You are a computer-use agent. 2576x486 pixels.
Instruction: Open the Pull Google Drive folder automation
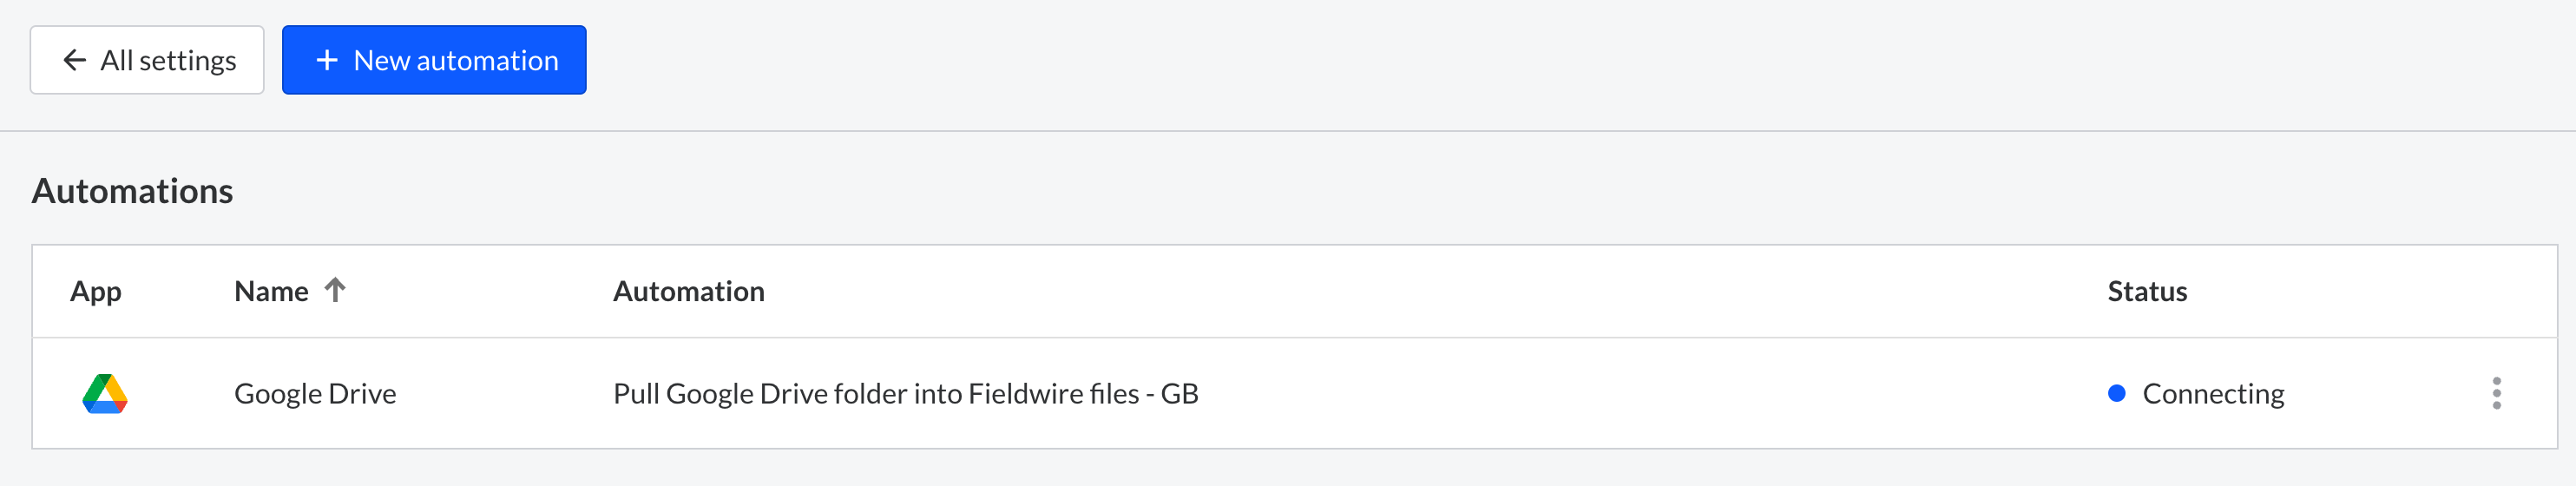[x=906, y=393]
